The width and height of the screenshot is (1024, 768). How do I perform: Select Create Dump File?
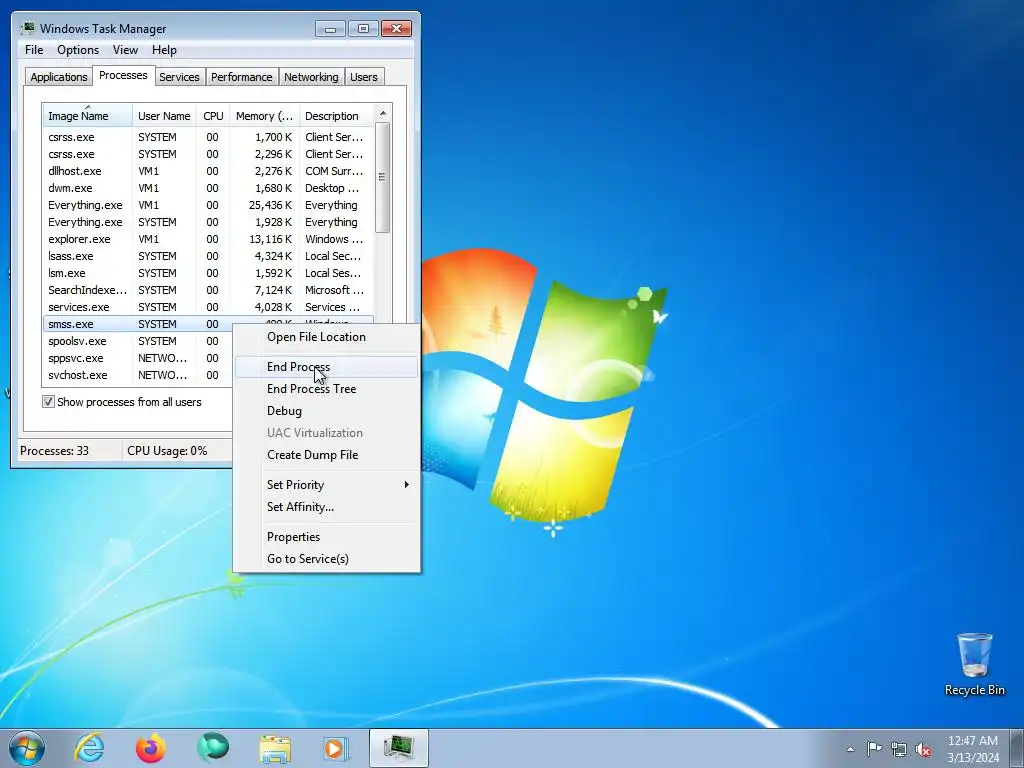[327, 455]
